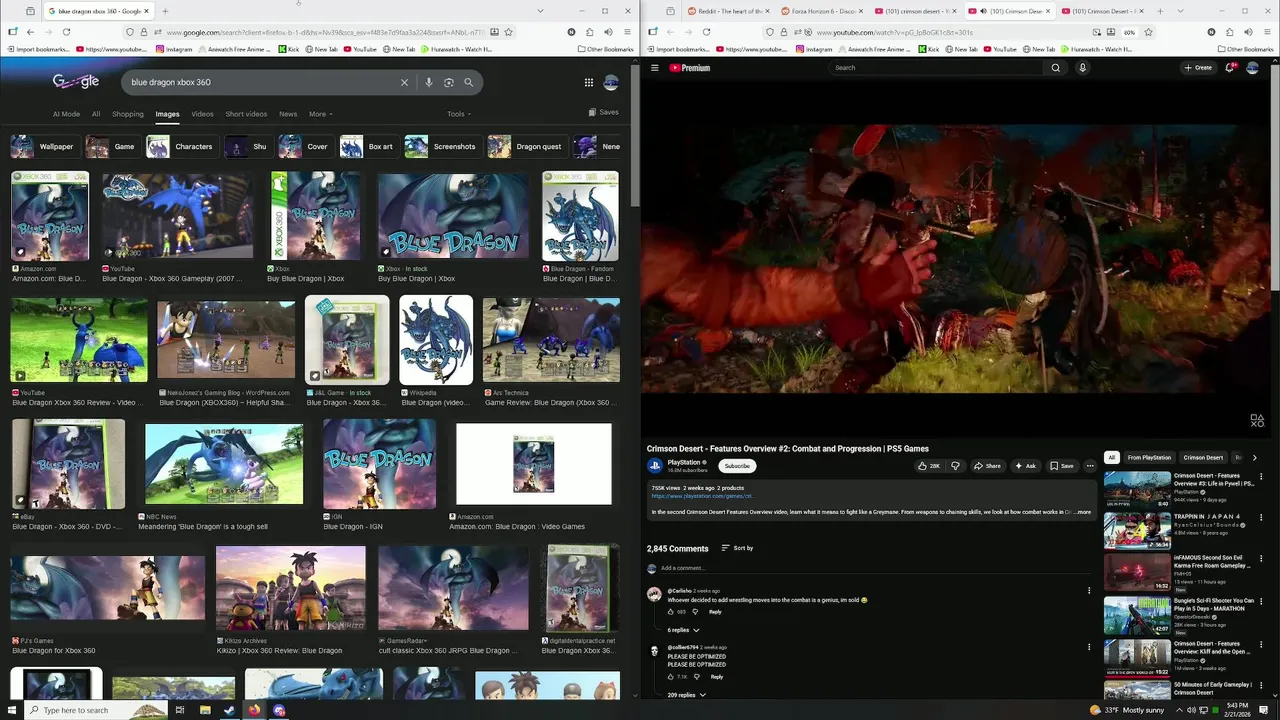
Task: Like @Carlisho's comment
Action: 671,612
